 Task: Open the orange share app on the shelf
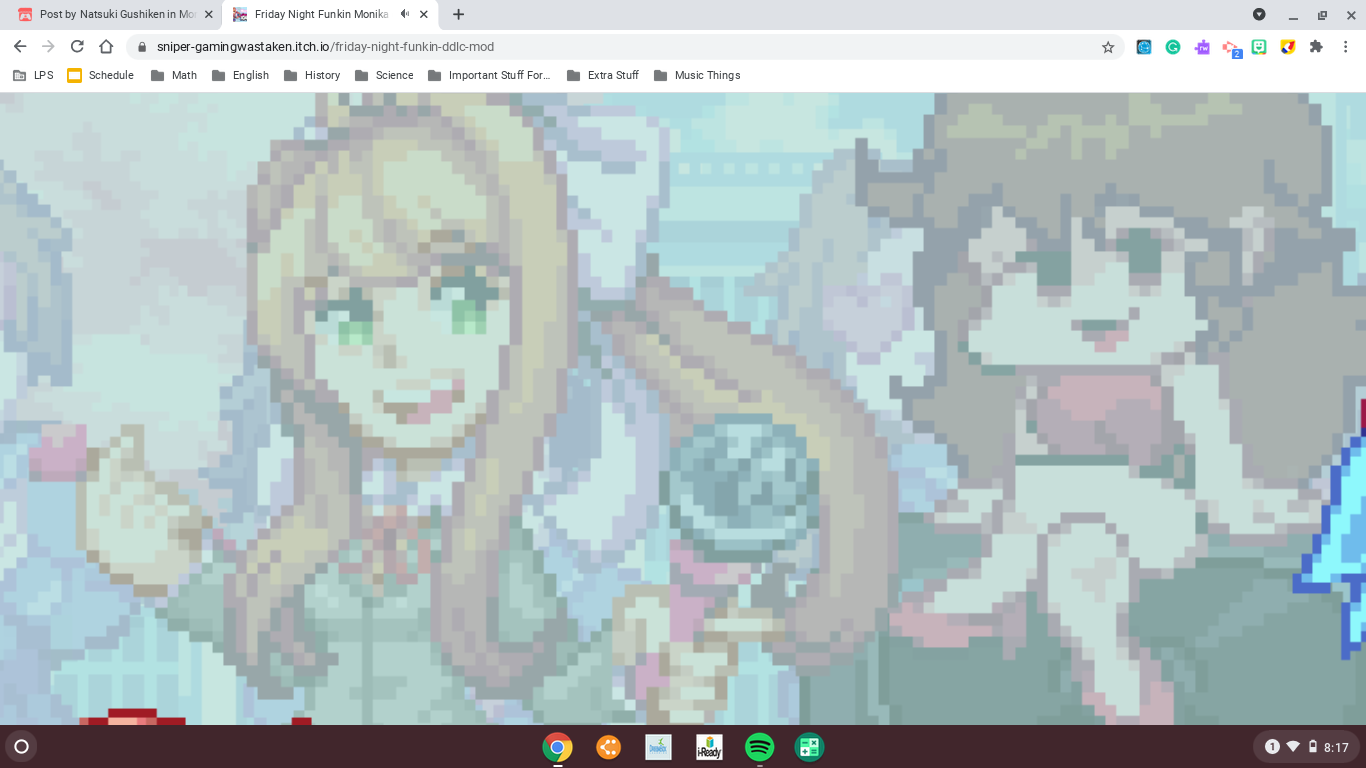tap(608, 747)
